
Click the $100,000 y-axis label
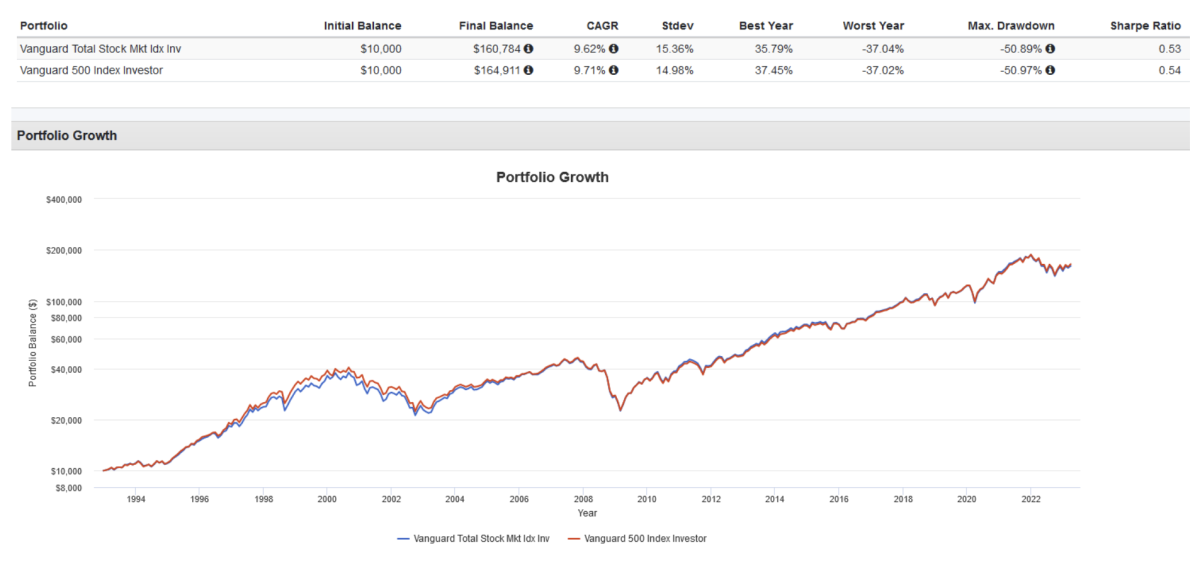63,302
